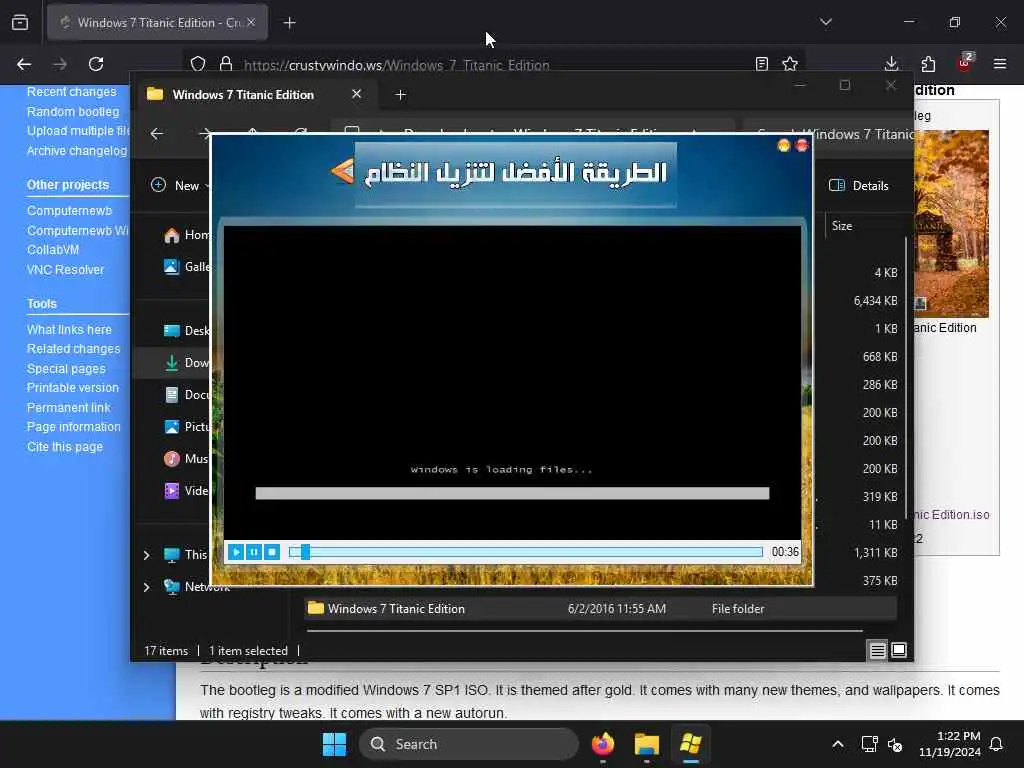Open new Firefox tab
Screen dimensions: 1024x768
pyautogui.click(x=289, y=23)
